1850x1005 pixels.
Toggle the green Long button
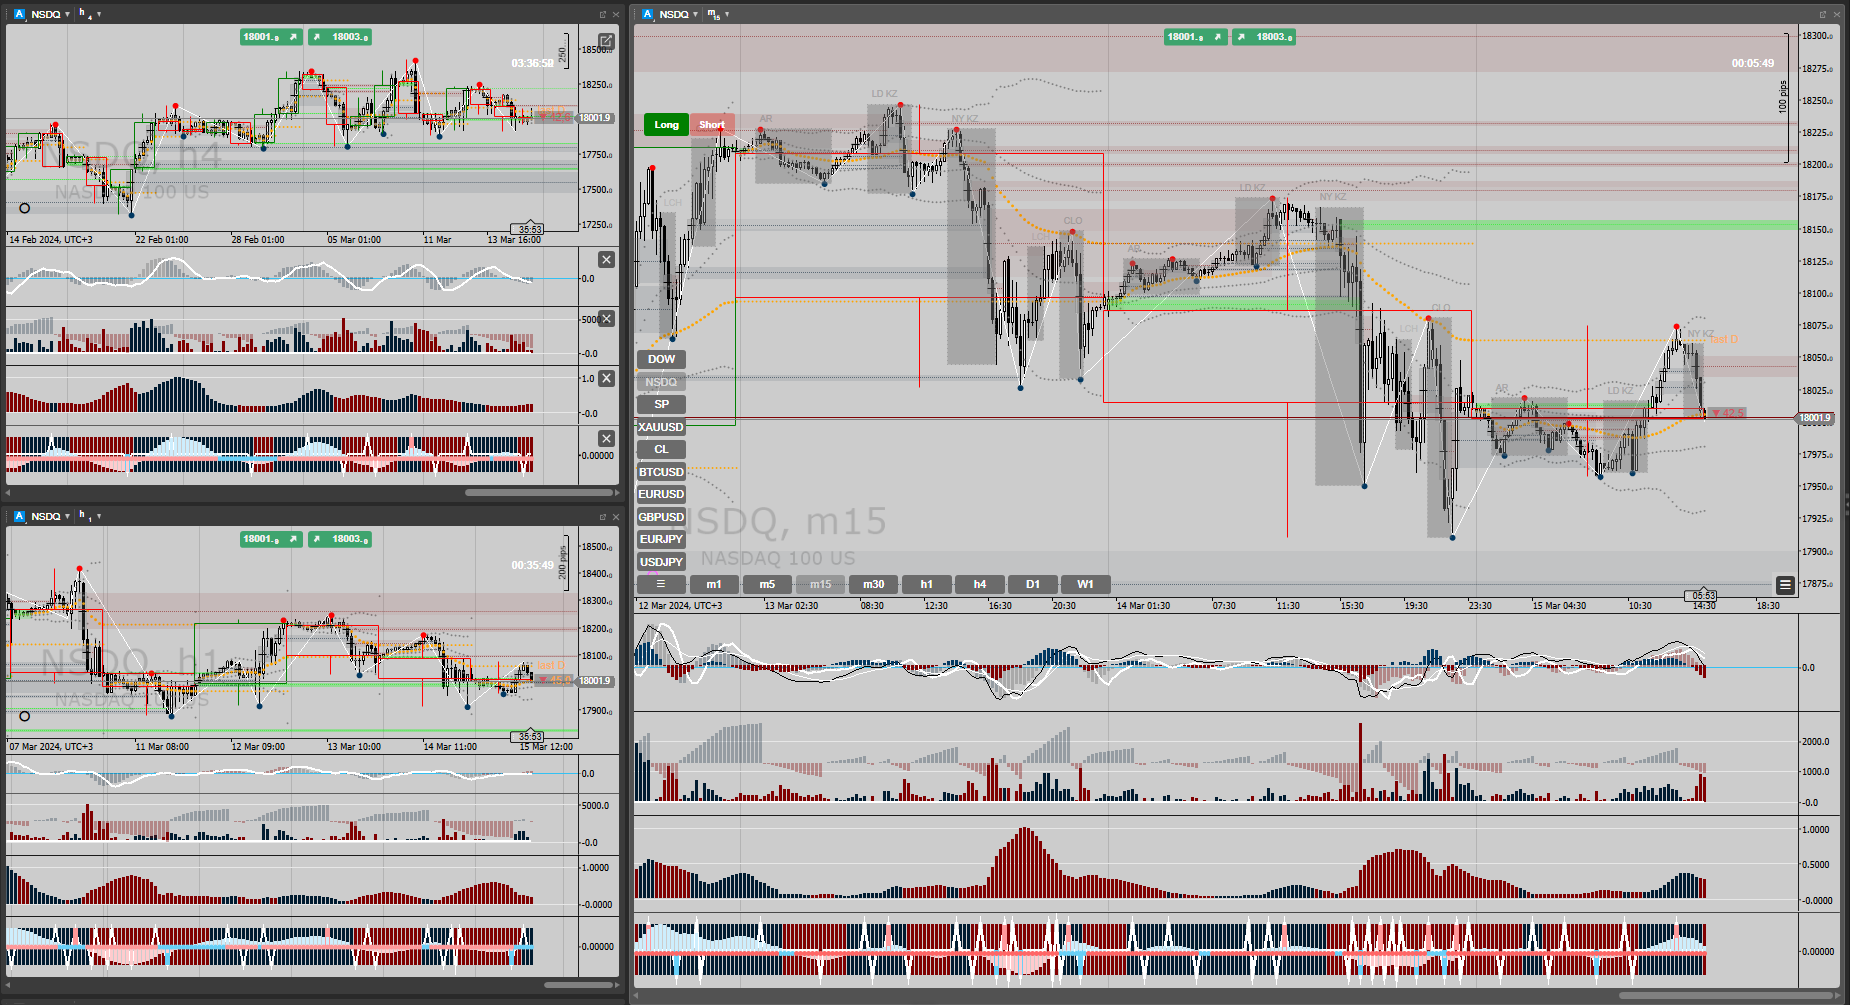[x=666, y=125]
